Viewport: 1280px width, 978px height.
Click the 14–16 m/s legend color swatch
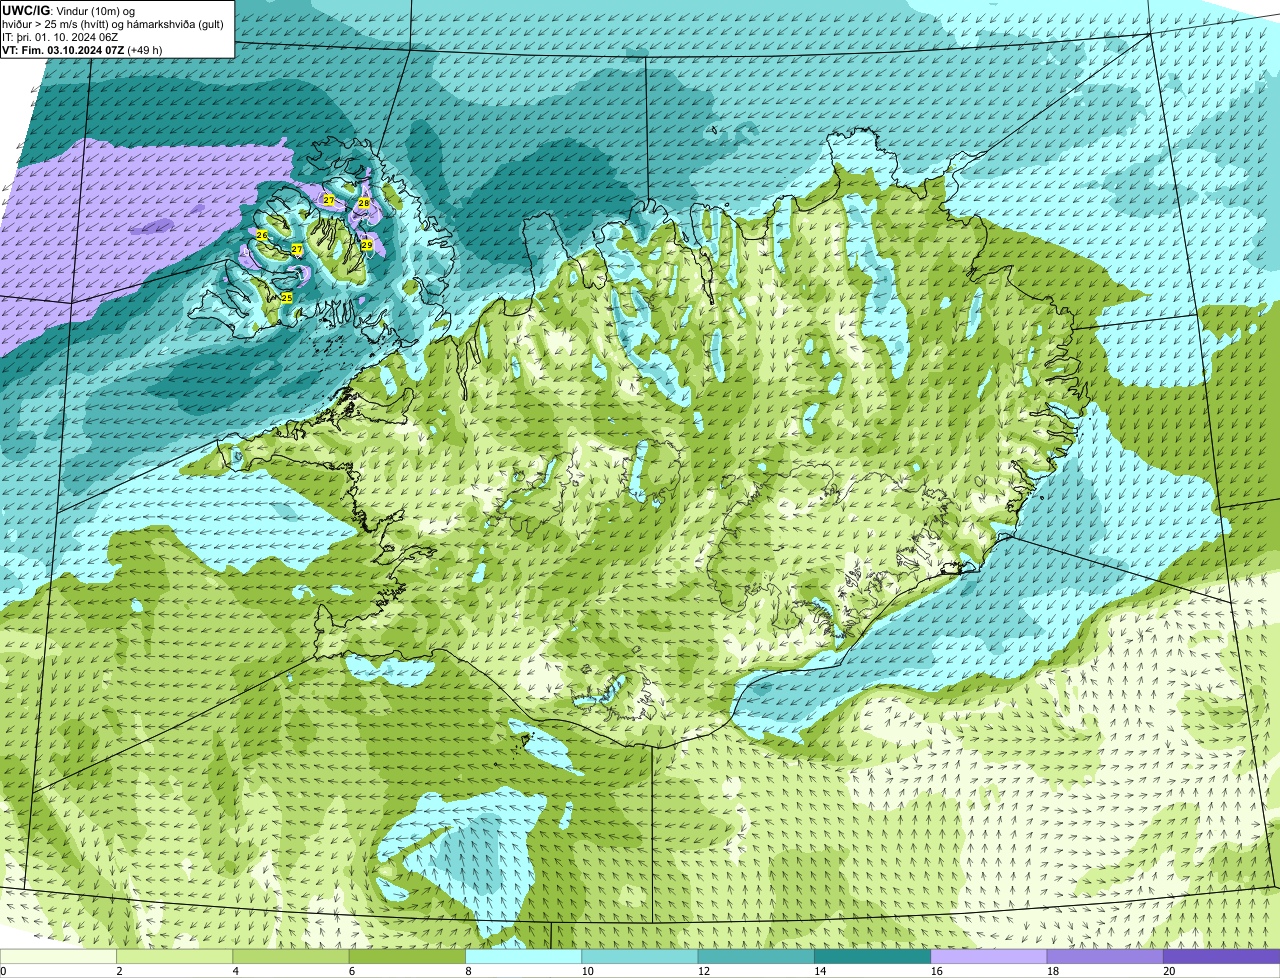872,956
